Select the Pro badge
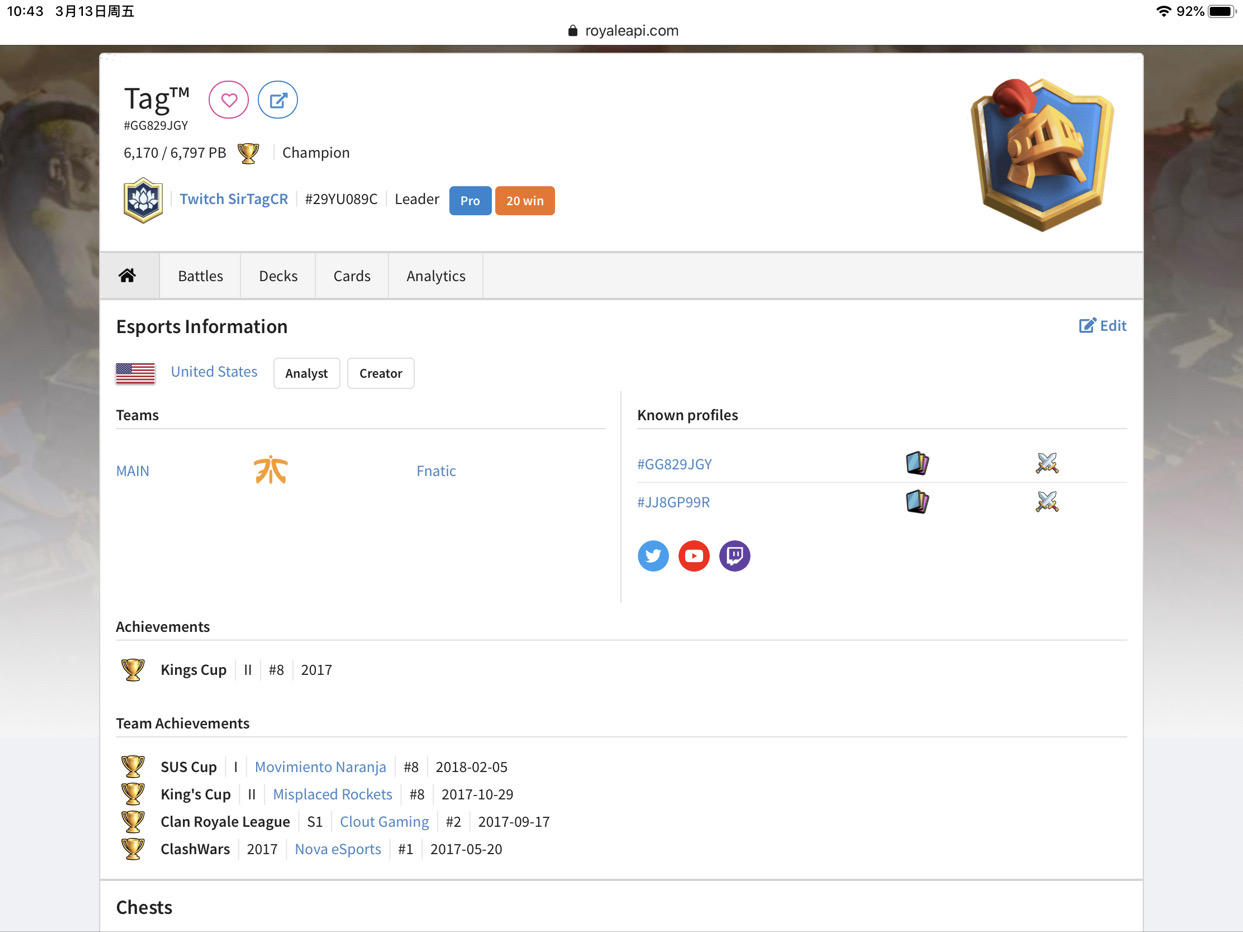This screenshot has width=1243, height=932. pos(470,201)
